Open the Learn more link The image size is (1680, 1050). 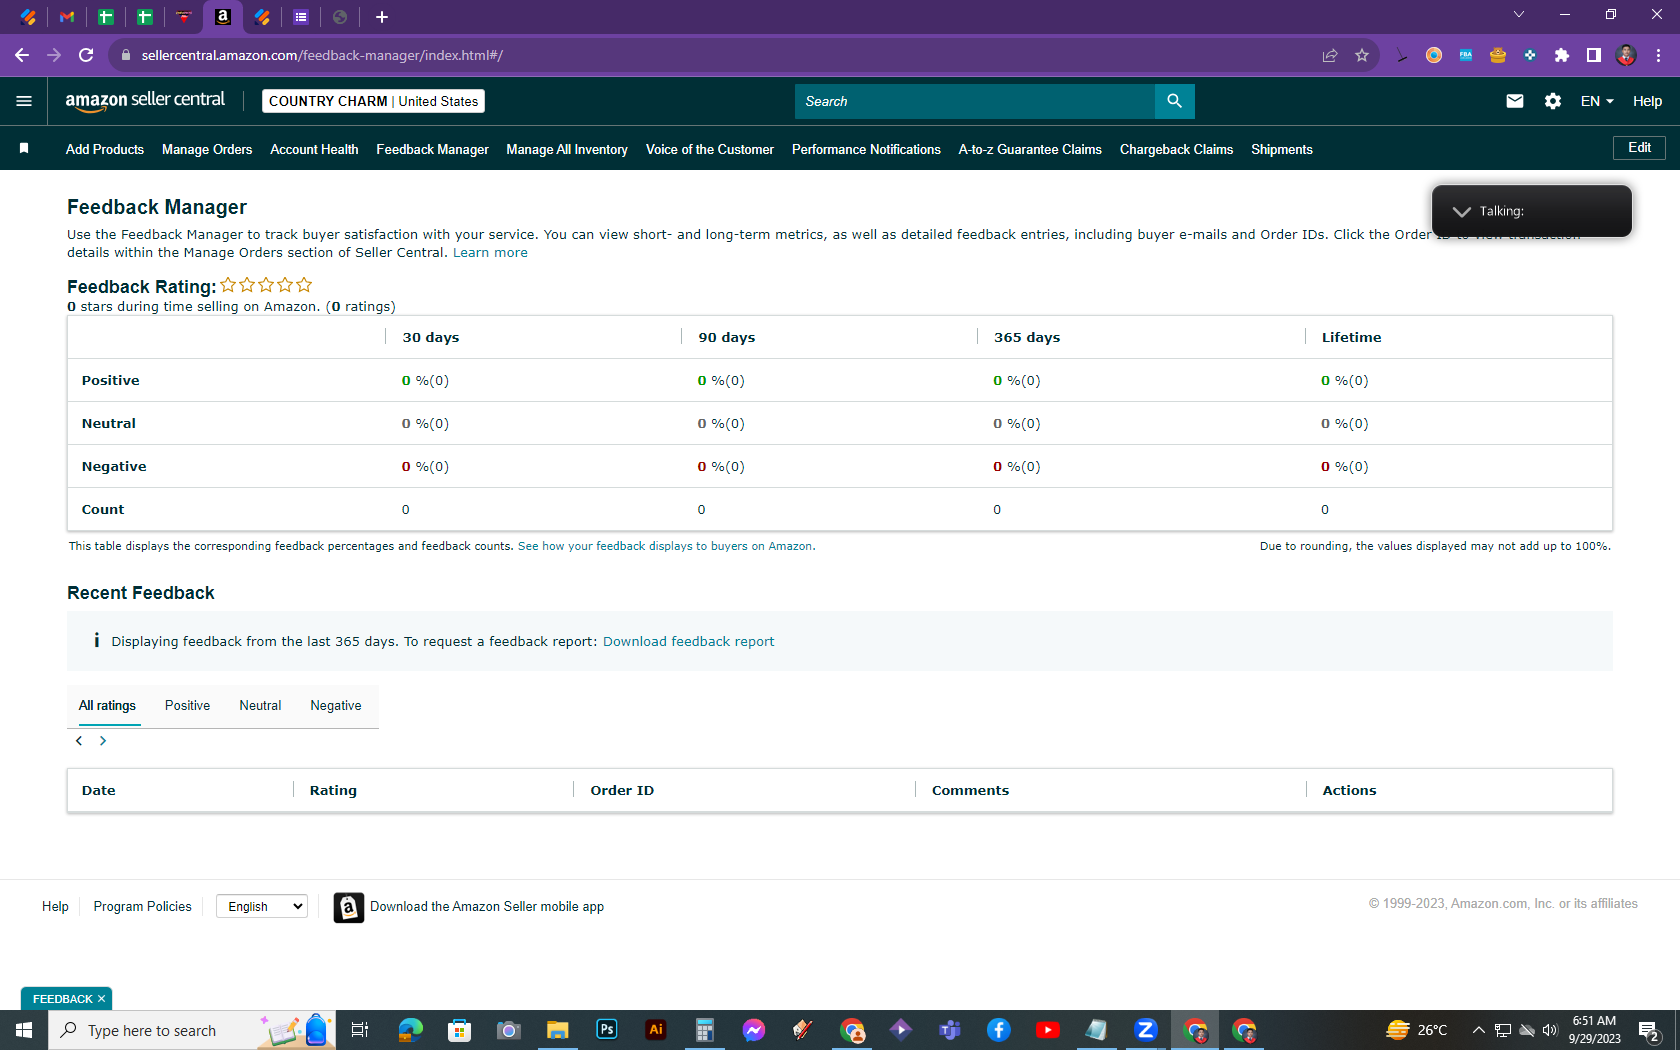coord(490,253)
